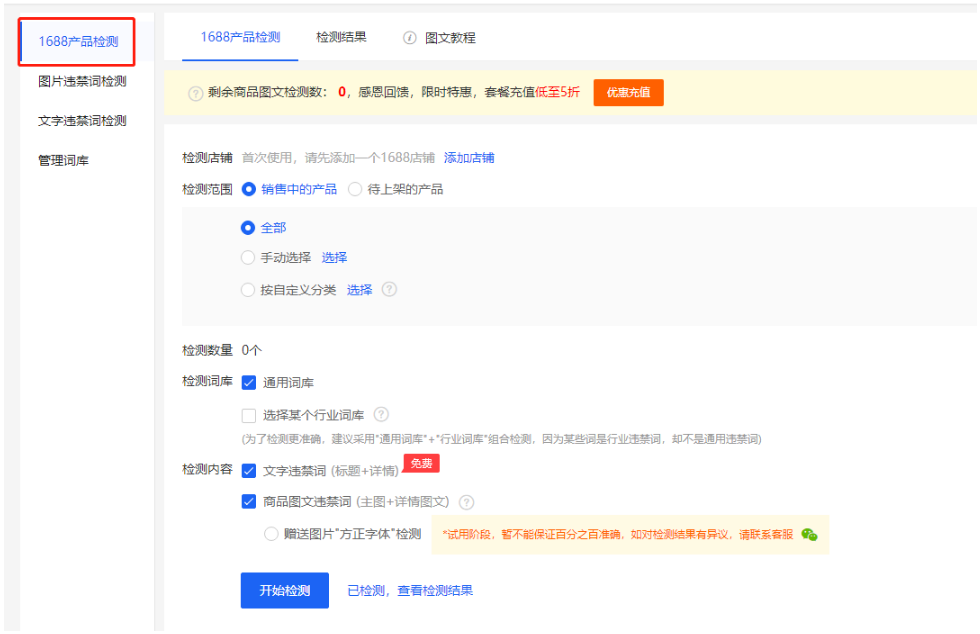Toggle the 商品图文违禁词 (主图+详情图文) checkbox
Screen dimensions: 980x634
point(249,501)
